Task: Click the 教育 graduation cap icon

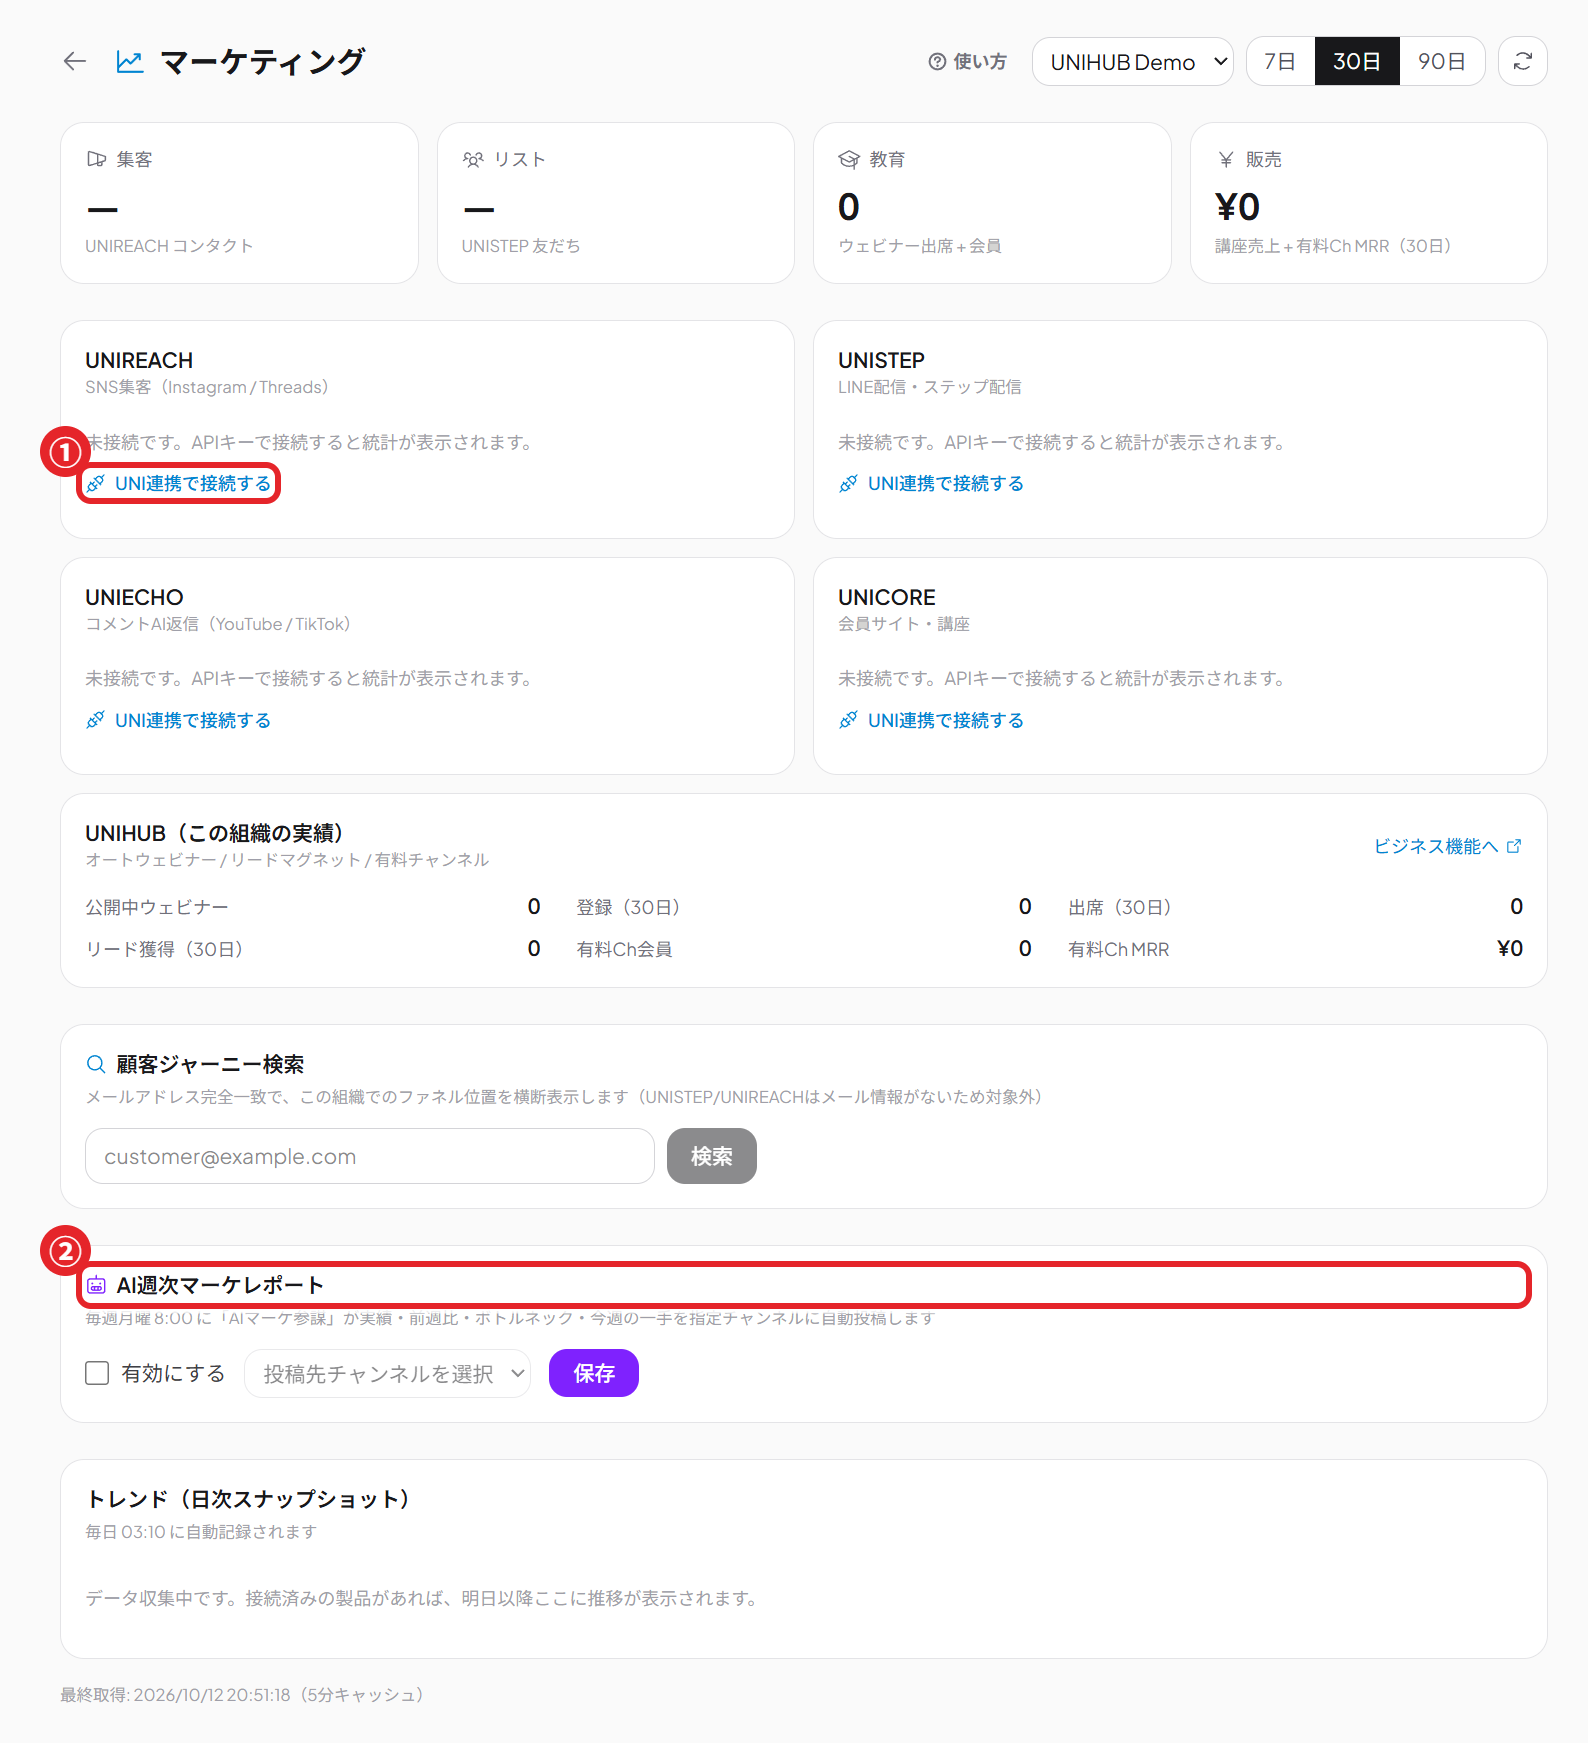Action: (849, 159)
